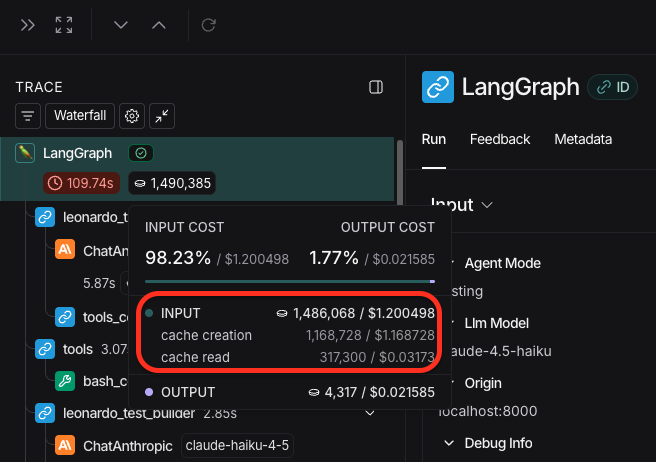Open trace settings gear icon
This screenshot has height=462, width=656.
(131, 116)
